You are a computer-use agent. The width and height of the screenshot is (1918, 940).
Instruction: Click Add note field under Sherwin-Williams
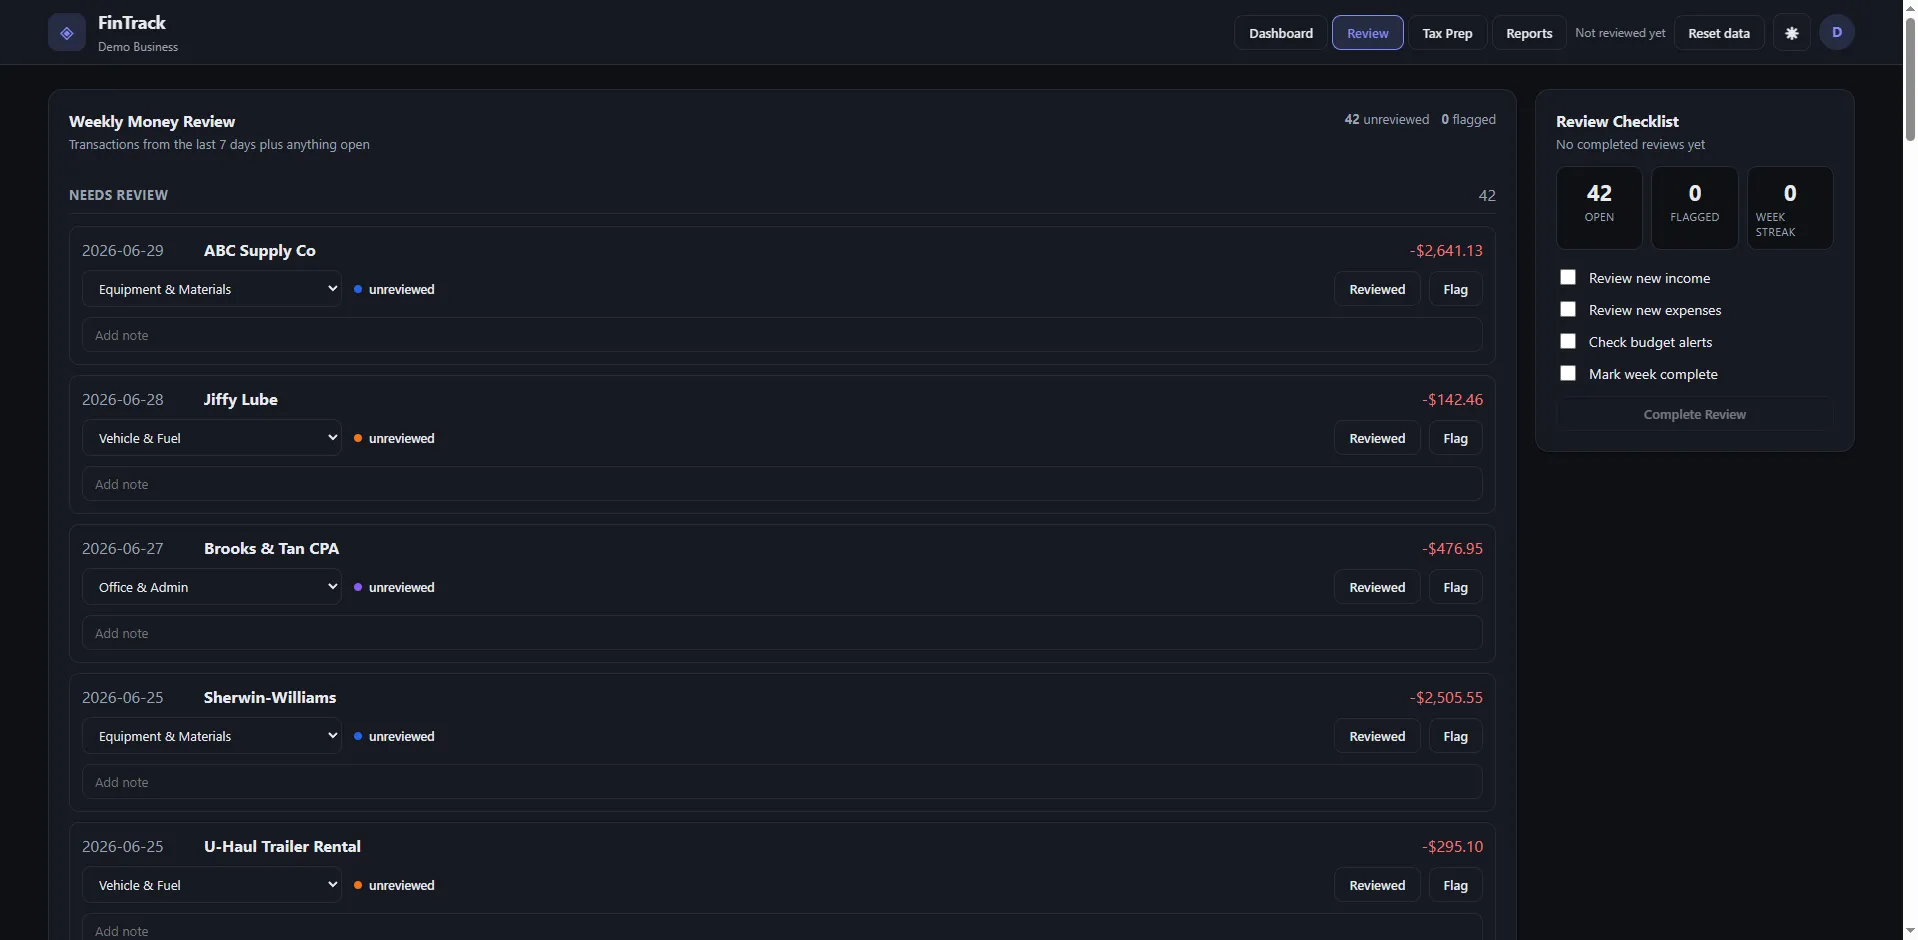(x=782, y=782)
